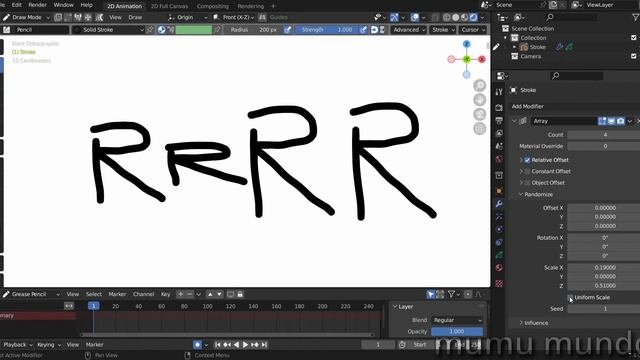Open the Solid Stroke material dropdown
Screen dimensions: 640x360
coord(109,30)
